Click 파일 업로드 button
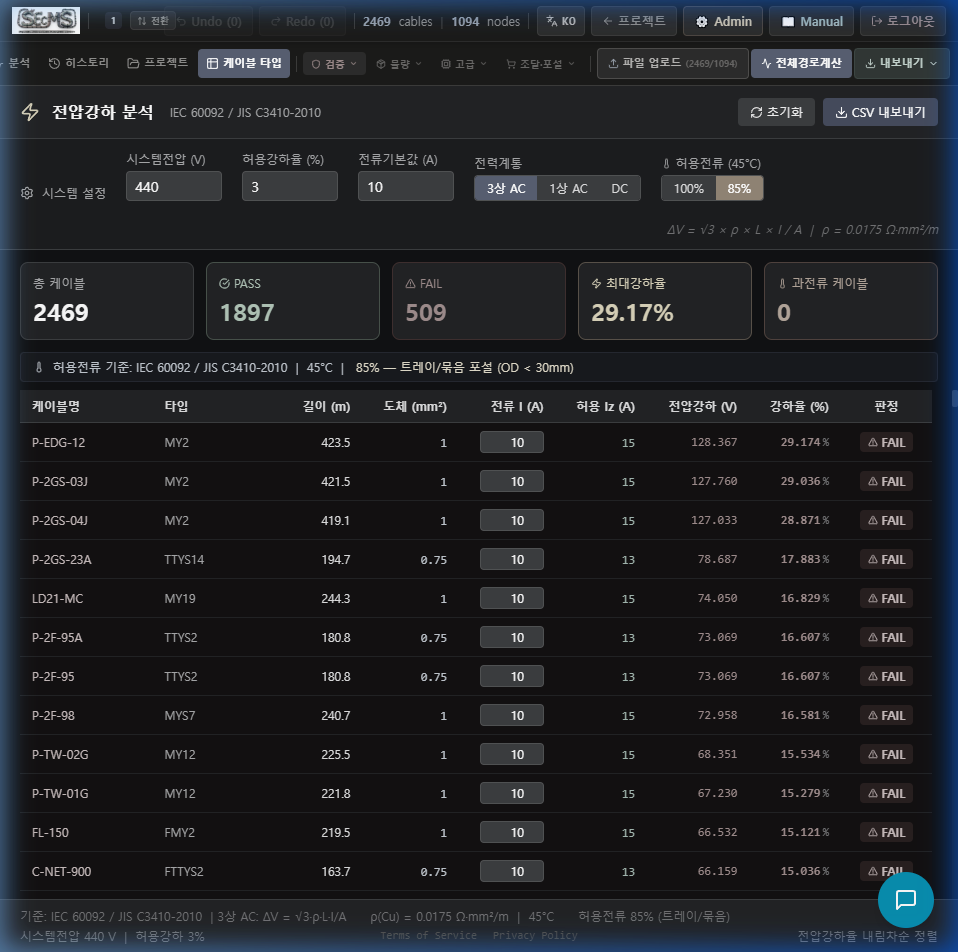The width and height of the screenshot is (958, 952). pyautogui.click(x=673, y=63)
